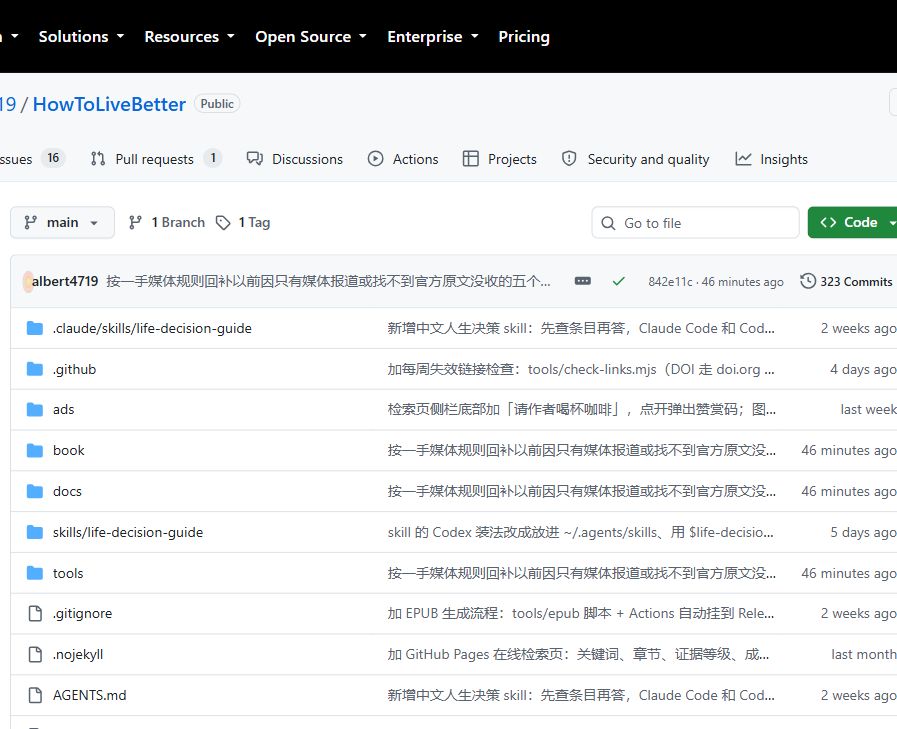
Task: Click the Go to file search field
Action: point(695,223)
